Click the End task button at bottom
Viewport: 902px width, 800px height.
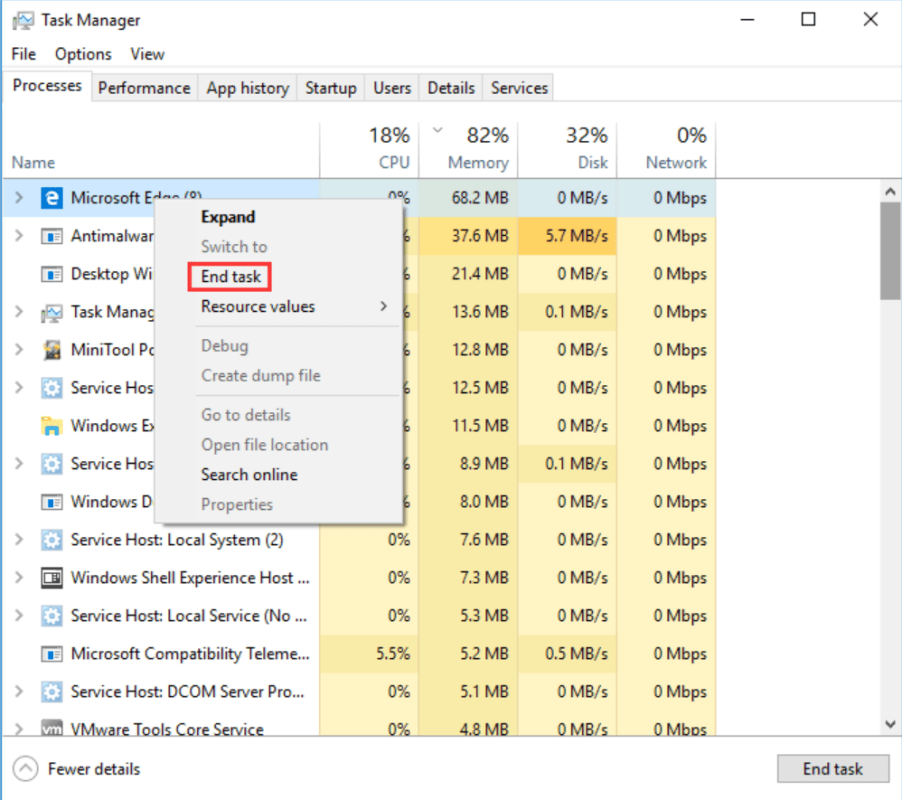pos(832,769)
